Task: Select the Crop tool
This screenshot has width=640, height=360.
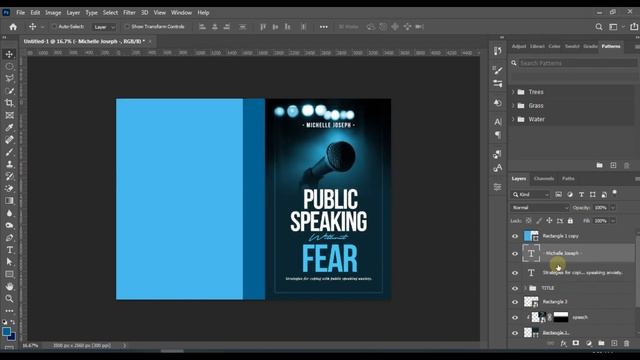Action: pyautogui.click(x=9, y=103)
